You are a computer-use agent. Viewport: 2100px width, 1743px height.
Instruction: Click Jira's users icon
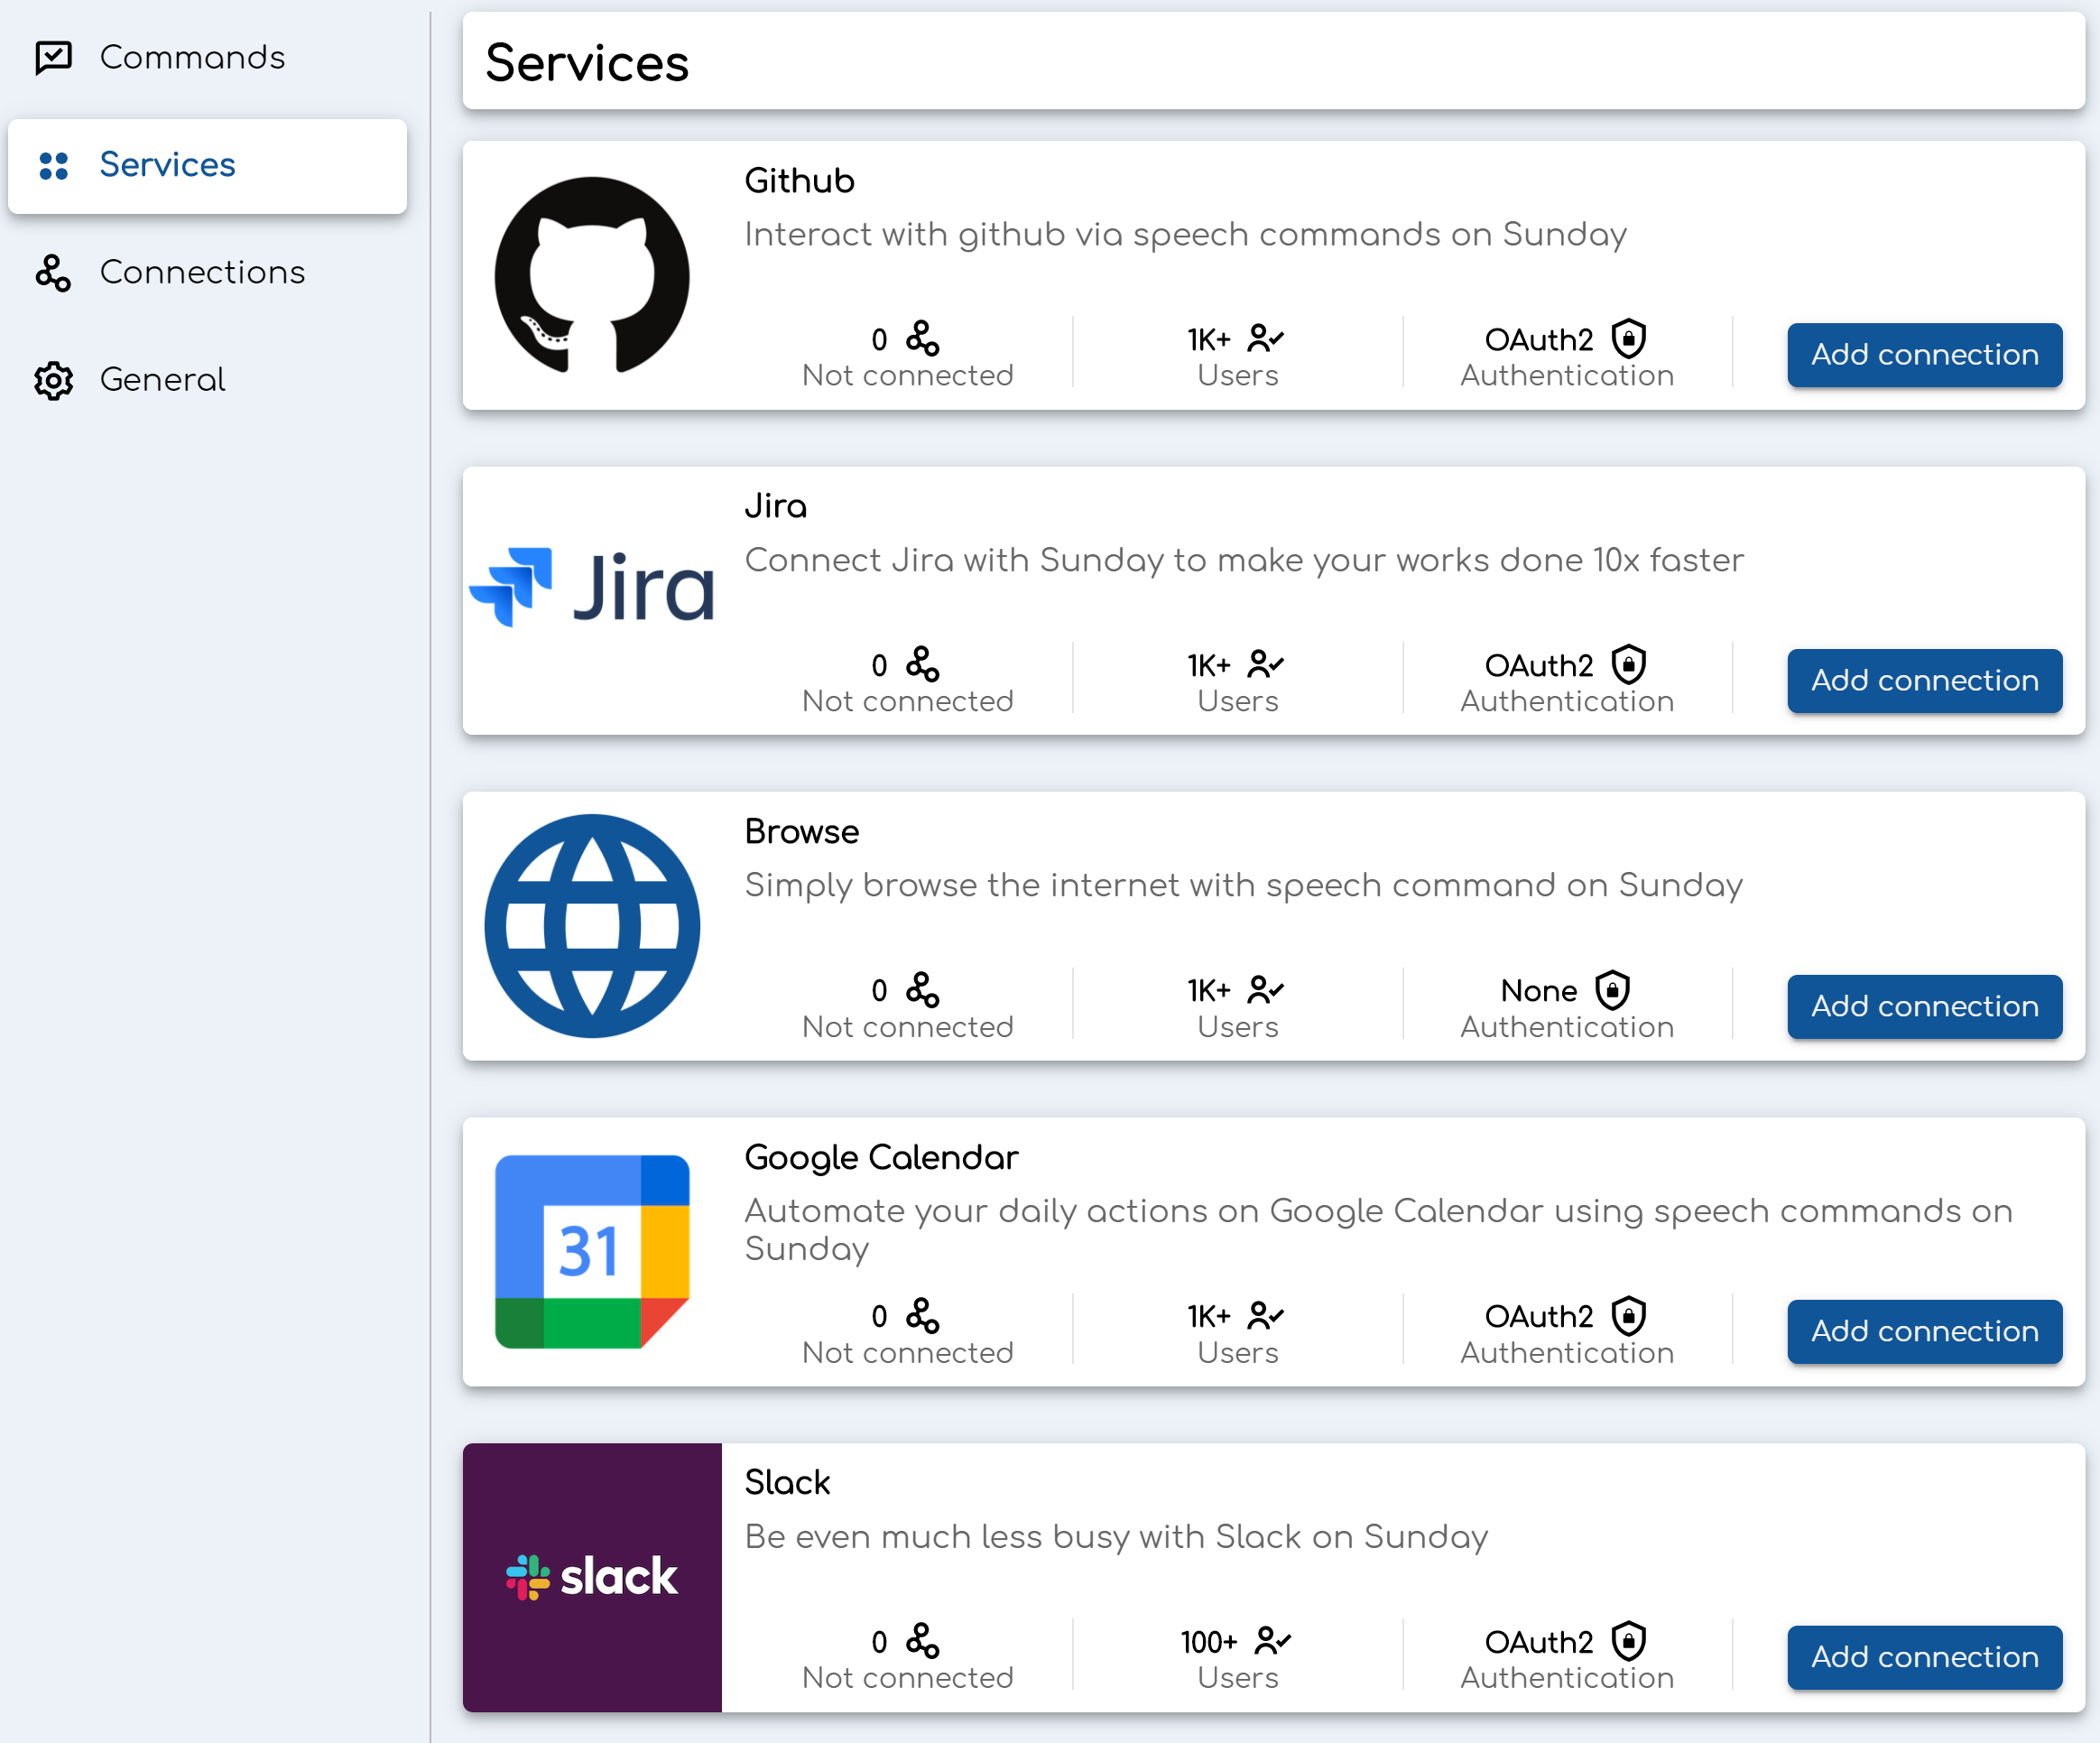1265,664
